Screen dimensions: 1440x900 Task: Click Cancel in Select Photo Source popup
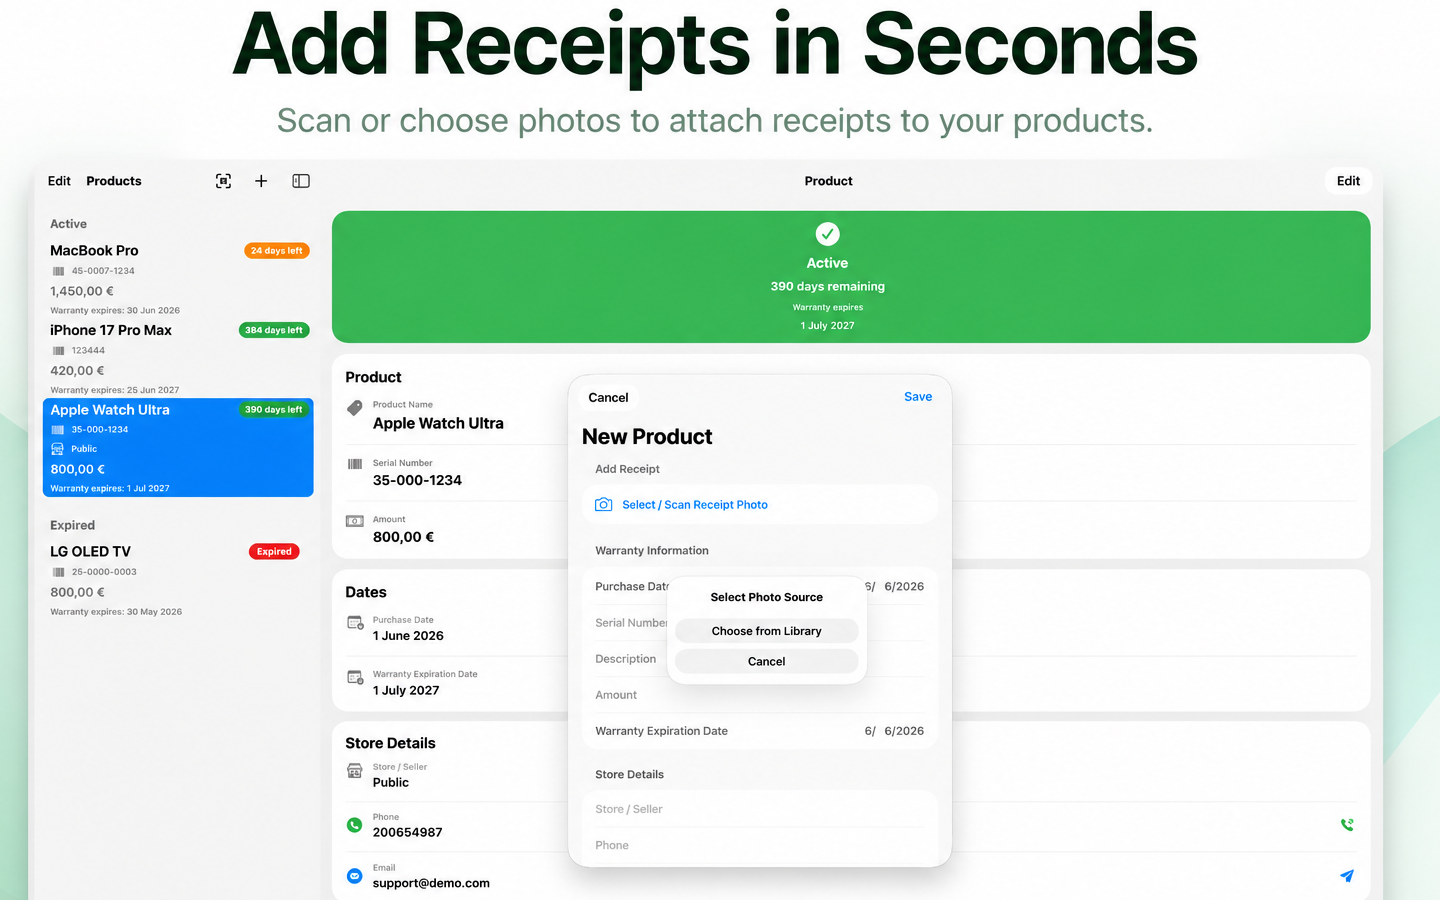767,661
